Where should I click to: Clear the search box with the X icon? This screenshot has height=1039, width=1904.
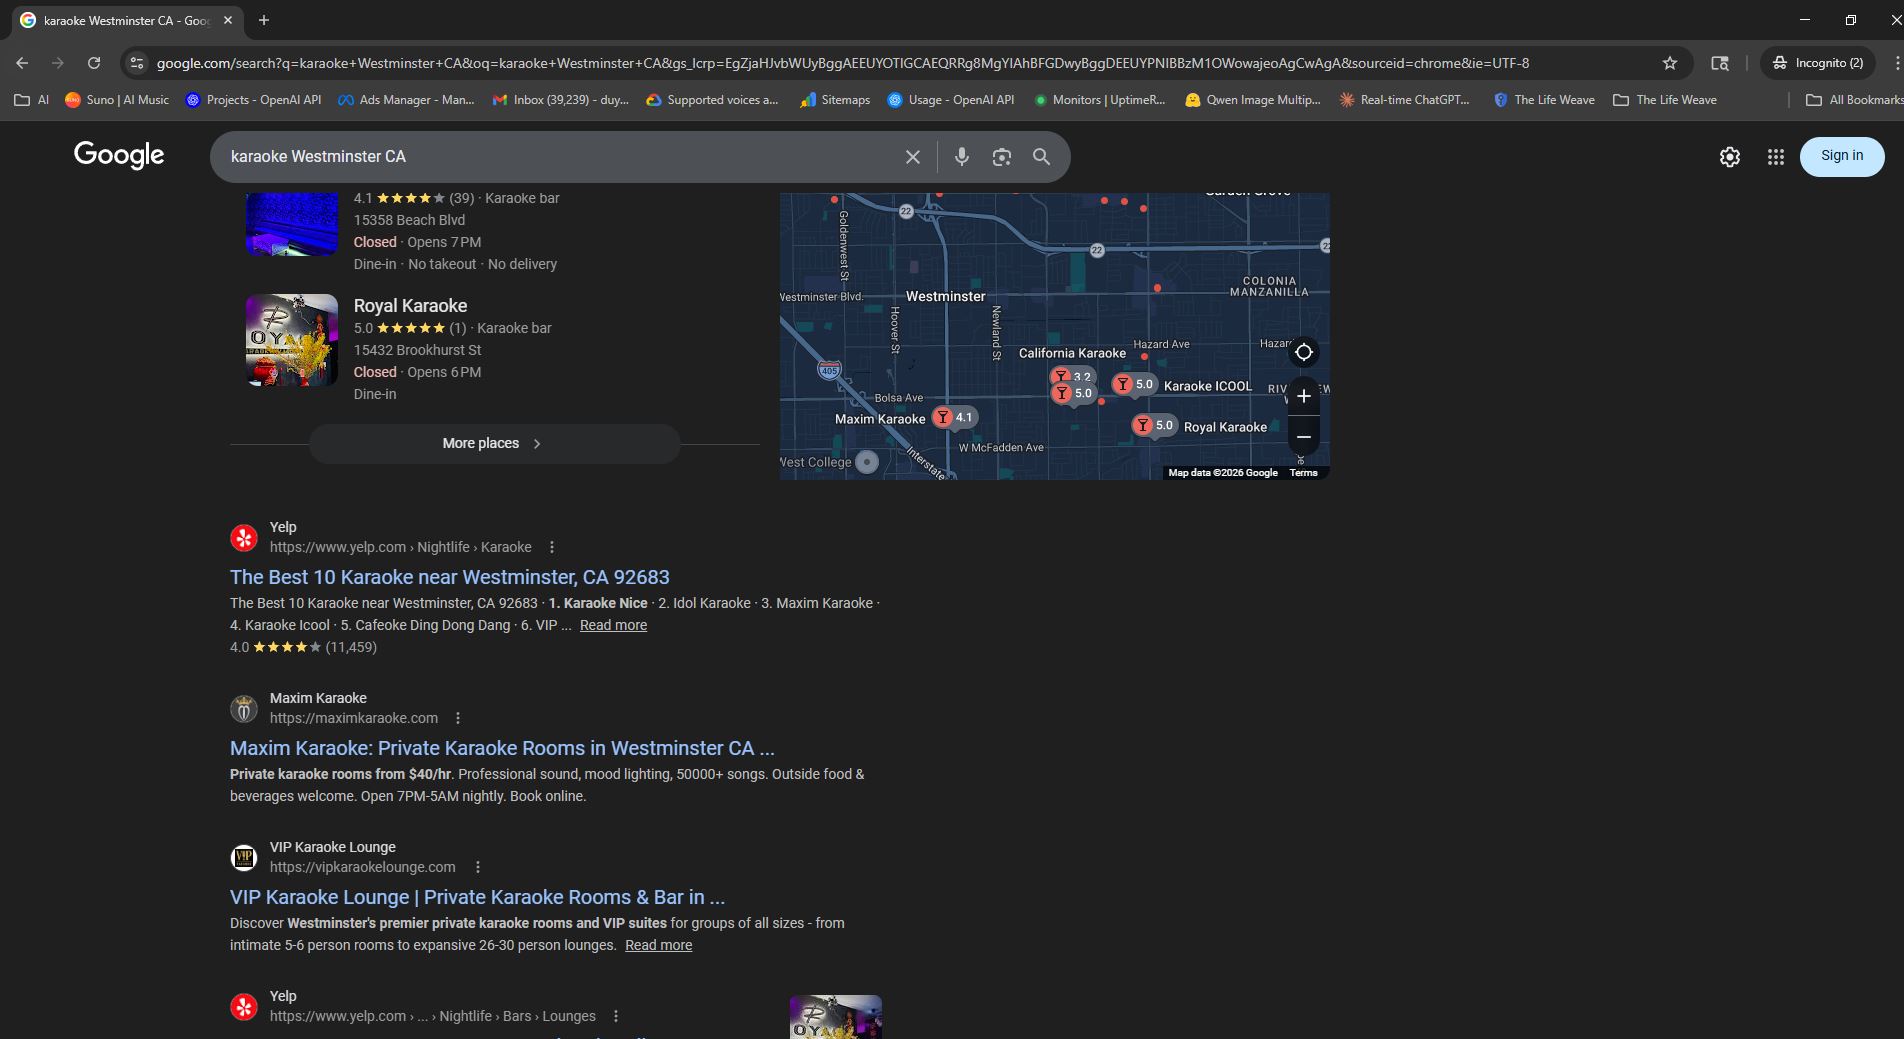click(x=912, y=157)
